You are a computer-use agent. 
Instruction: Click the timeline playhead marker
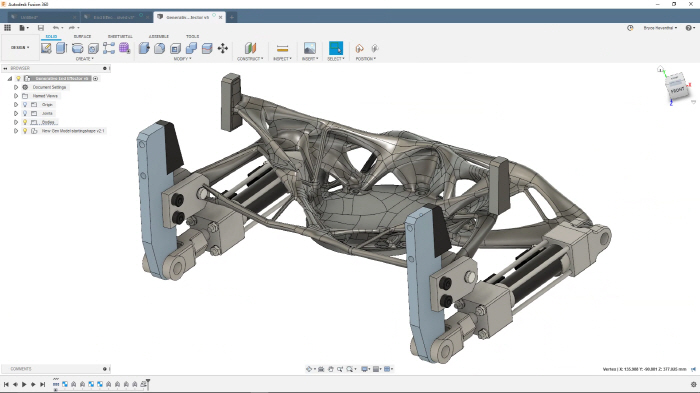pyautogui.click(x=148, y=383)
